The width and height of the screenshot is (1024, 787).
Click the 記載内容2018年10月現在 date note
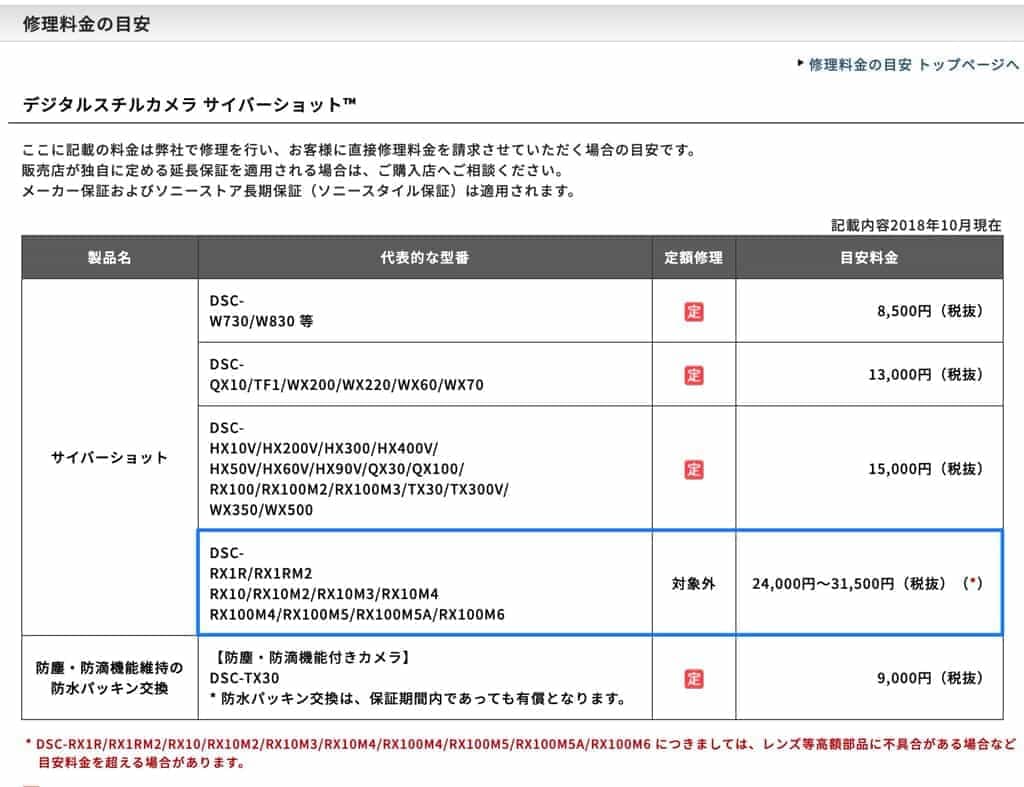pos(916,225)
